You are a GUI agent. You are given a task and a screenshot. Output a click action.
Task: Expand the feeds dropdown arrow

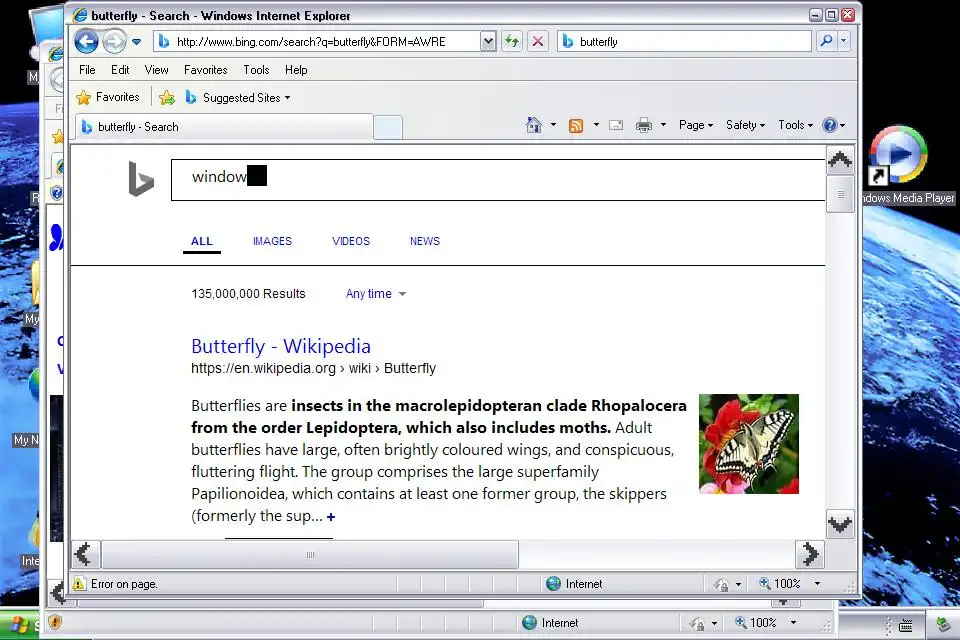[596, 125]
